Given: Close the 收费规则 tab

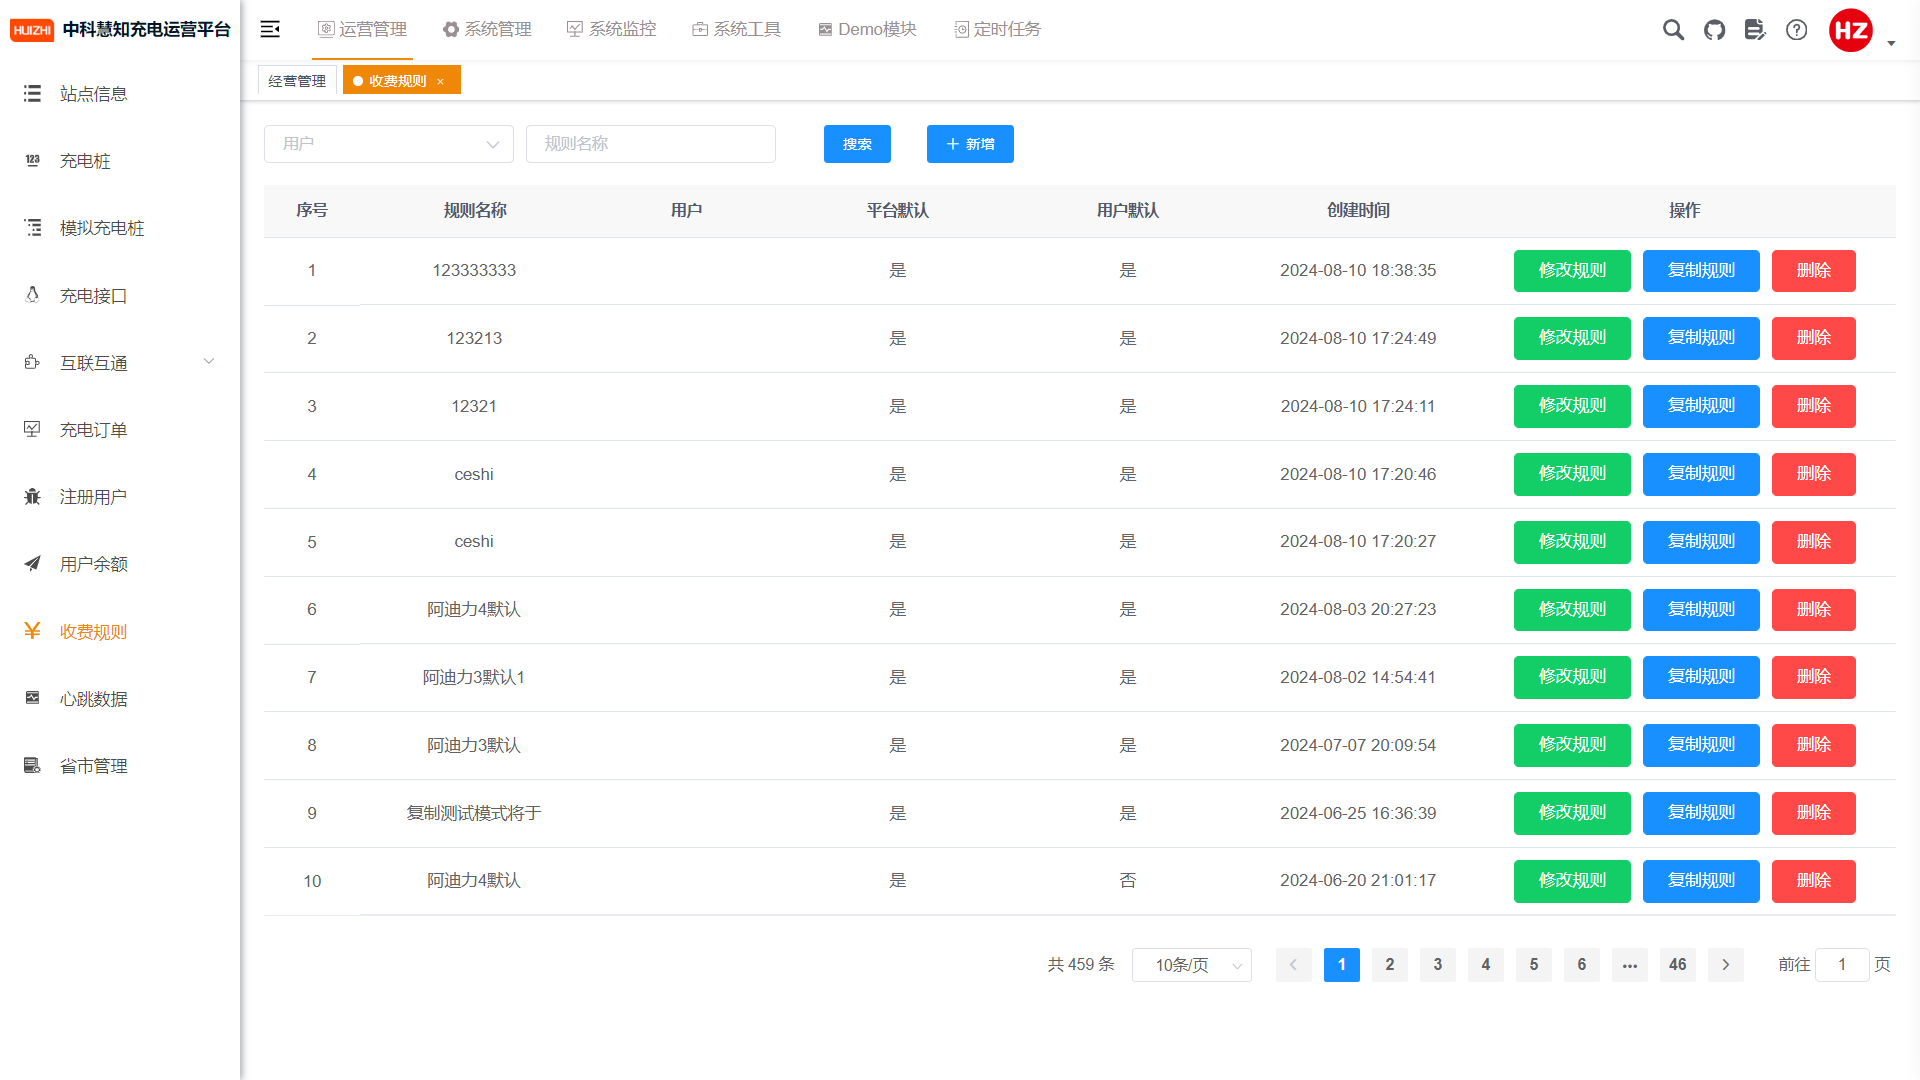Looking at the screenshot, I should click(440, 82).
